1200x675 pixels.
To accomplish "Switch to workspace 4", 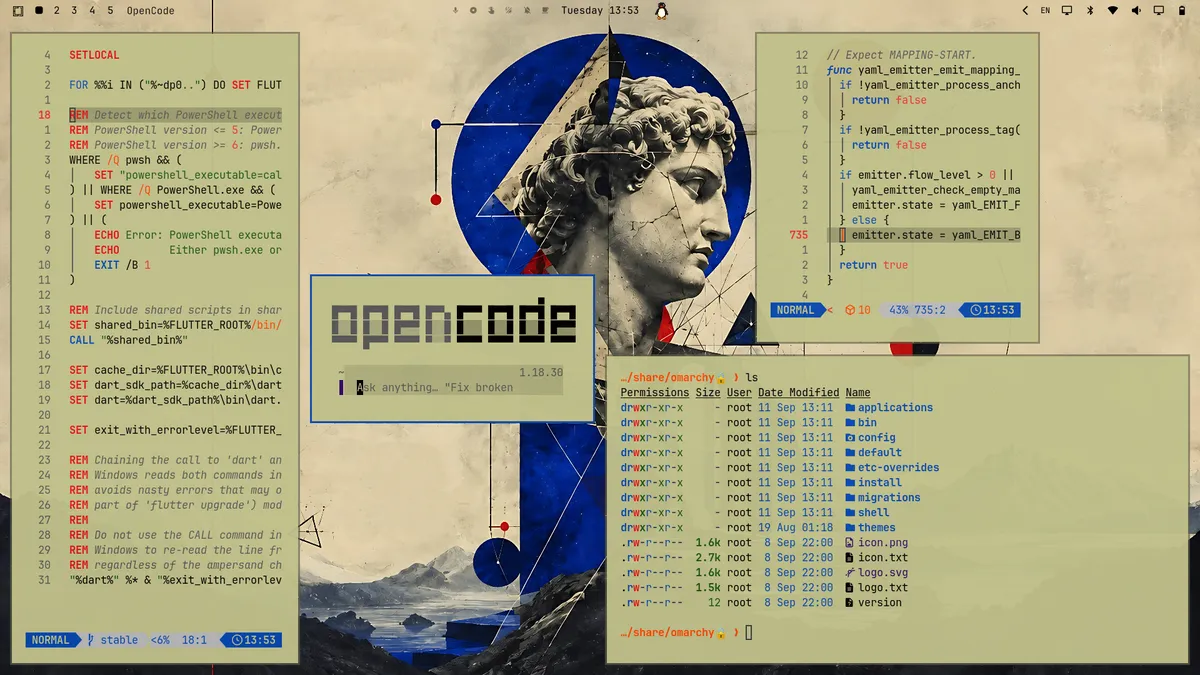I will coord(92,10).
